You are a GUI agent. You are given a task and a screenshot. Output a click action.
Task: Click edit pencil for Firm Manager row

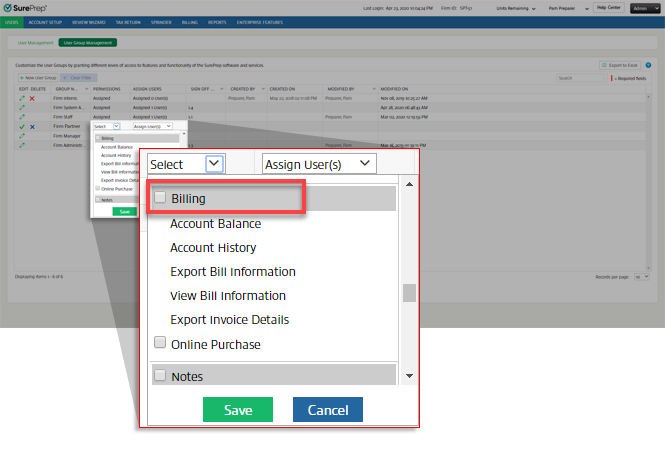coord(22,136)
